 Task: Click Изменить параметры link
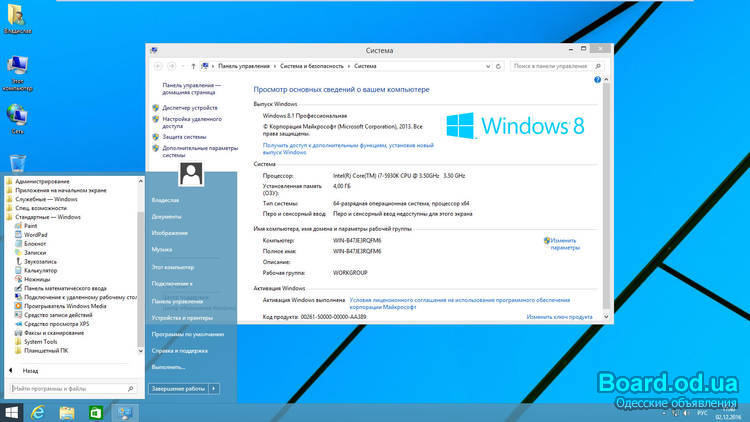click(565, 244)
